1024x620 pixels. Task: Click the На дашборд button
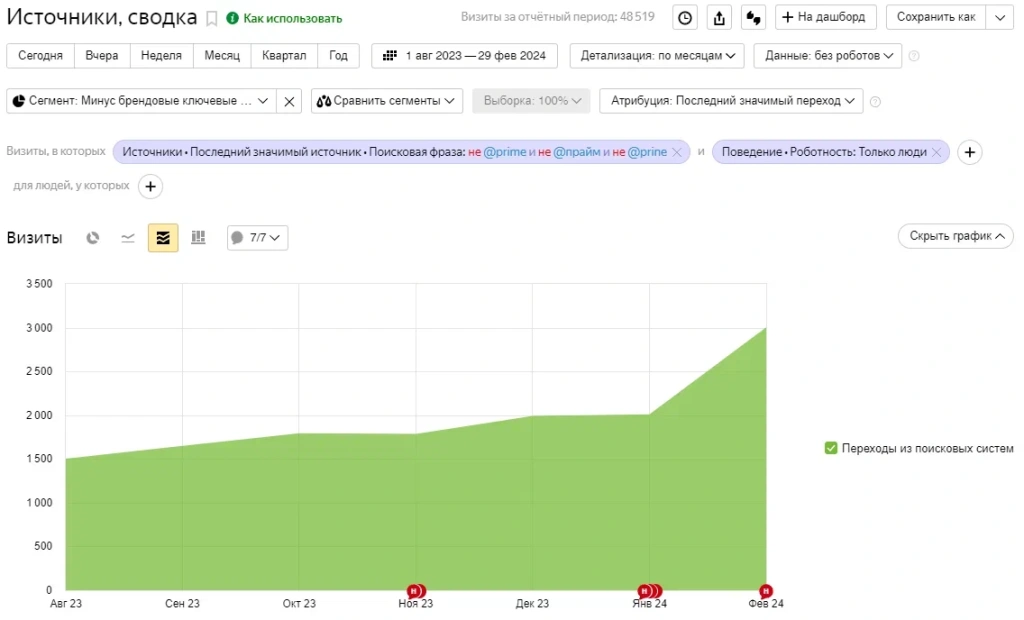[825, 17]
